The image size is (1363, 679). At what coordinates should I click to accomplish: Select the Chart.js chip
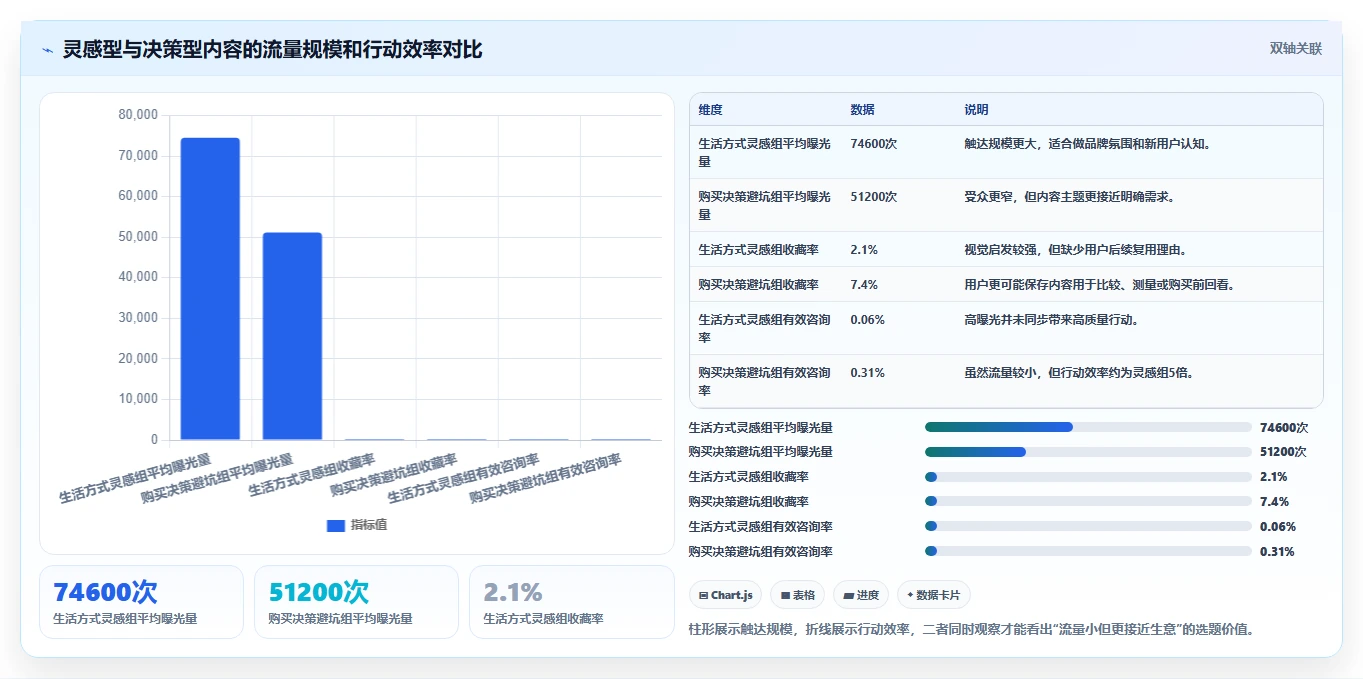[x=725, y=595]
